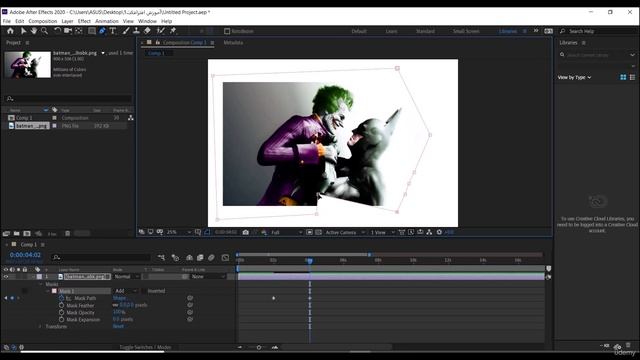
Task: Collapse the Masks group
Action: point(40,284)
